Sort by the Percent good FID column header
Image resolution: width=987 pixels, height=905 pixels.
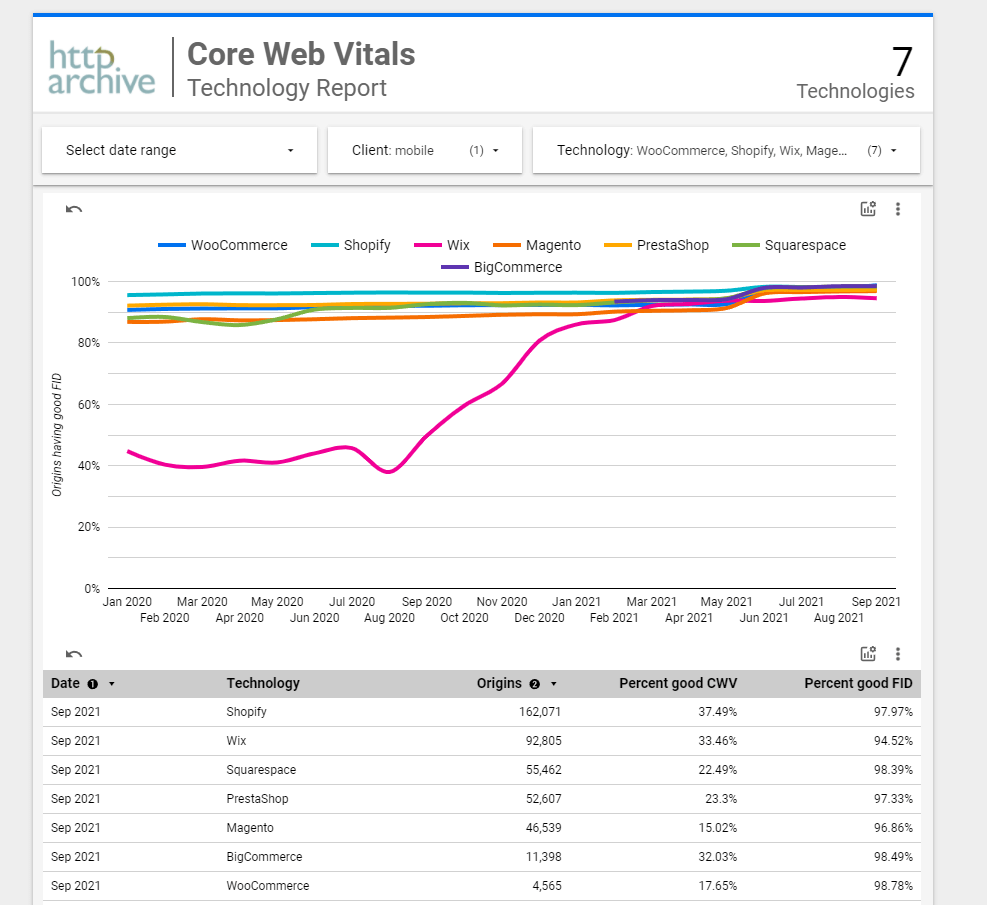tap(858, 684)
